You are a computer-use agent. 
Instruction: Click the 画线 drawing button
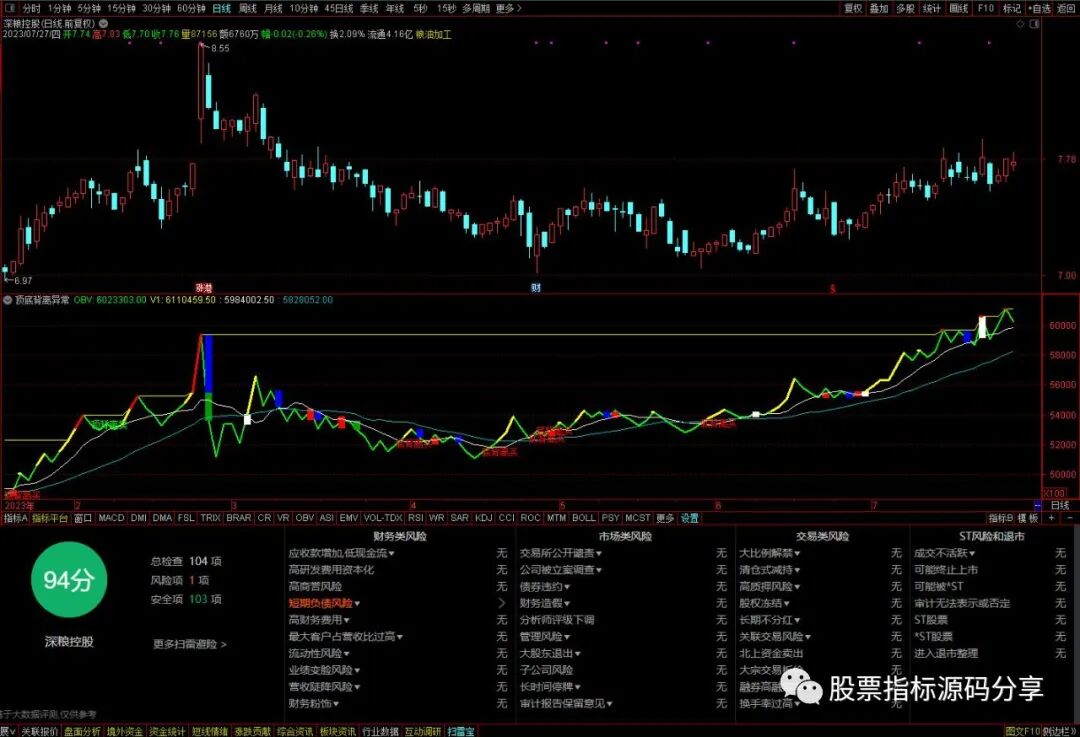(x=959, y=8)
